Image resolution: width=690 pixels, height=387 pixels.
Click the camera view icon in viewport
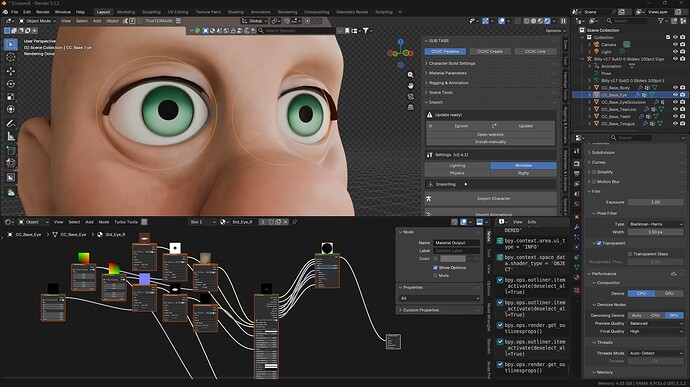pos(410,96)
